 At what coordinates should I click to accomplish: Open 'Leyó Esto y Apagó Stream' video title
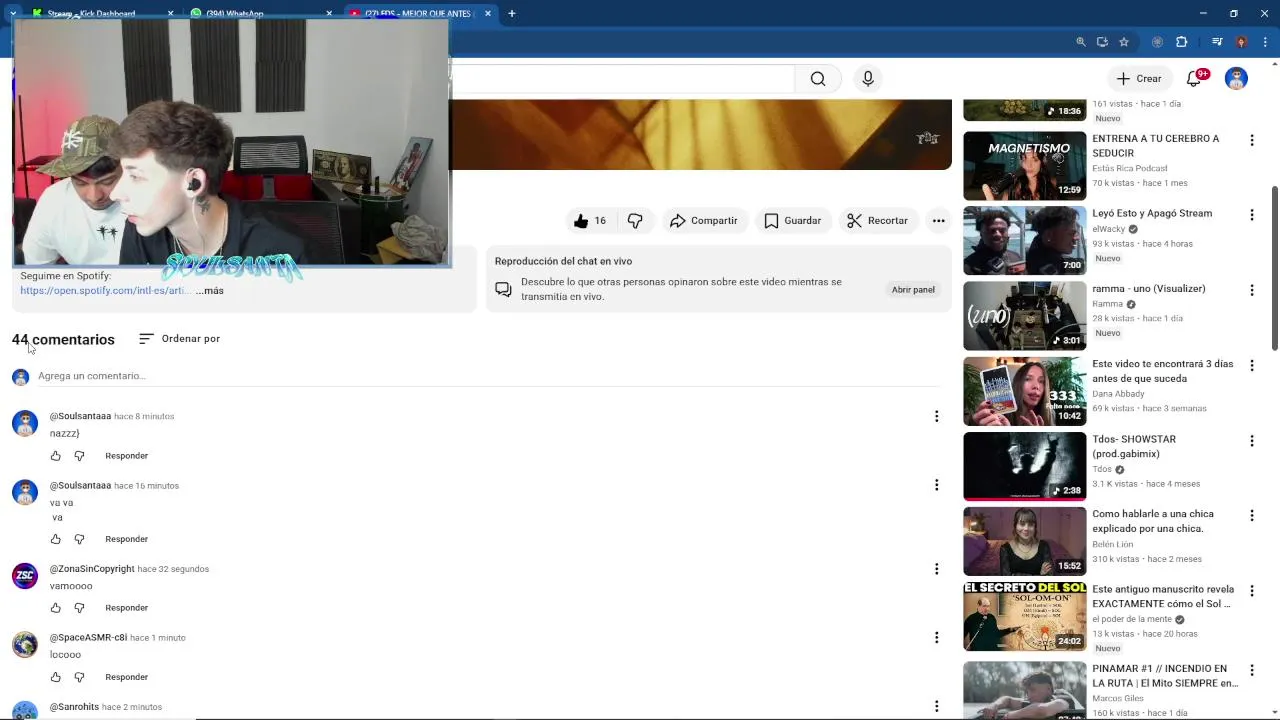(x=1152, y=213)
